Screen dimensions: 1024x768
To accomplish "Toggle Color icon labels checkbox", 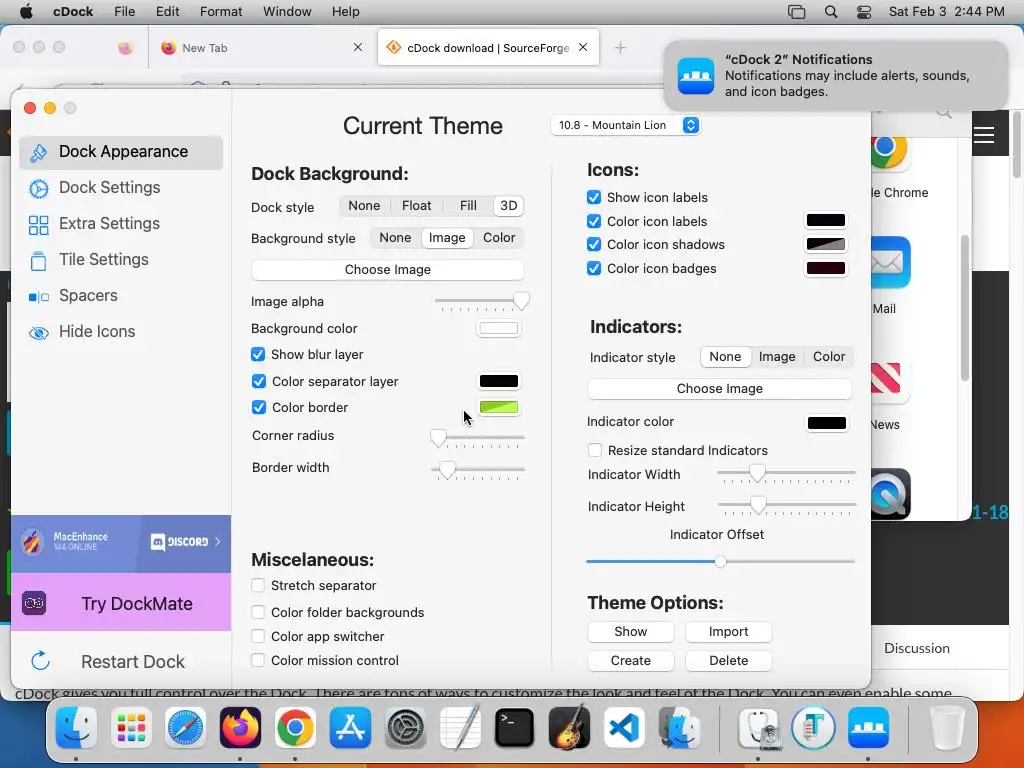I will pyautogui.click(x=594, y=221).
